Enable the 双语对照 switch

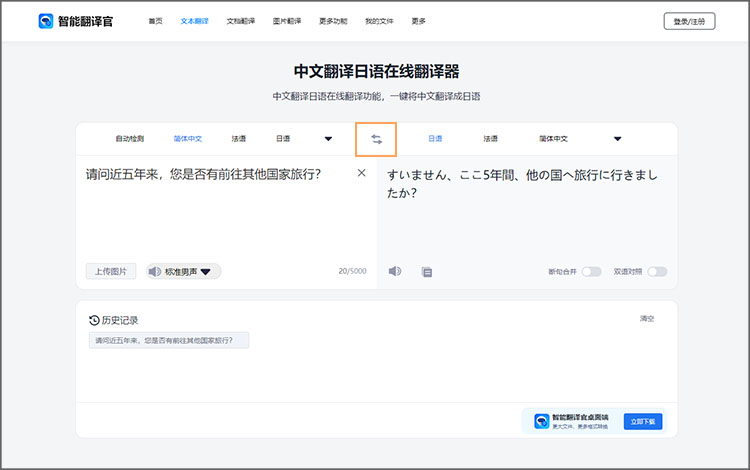click(x=657, y=271)
